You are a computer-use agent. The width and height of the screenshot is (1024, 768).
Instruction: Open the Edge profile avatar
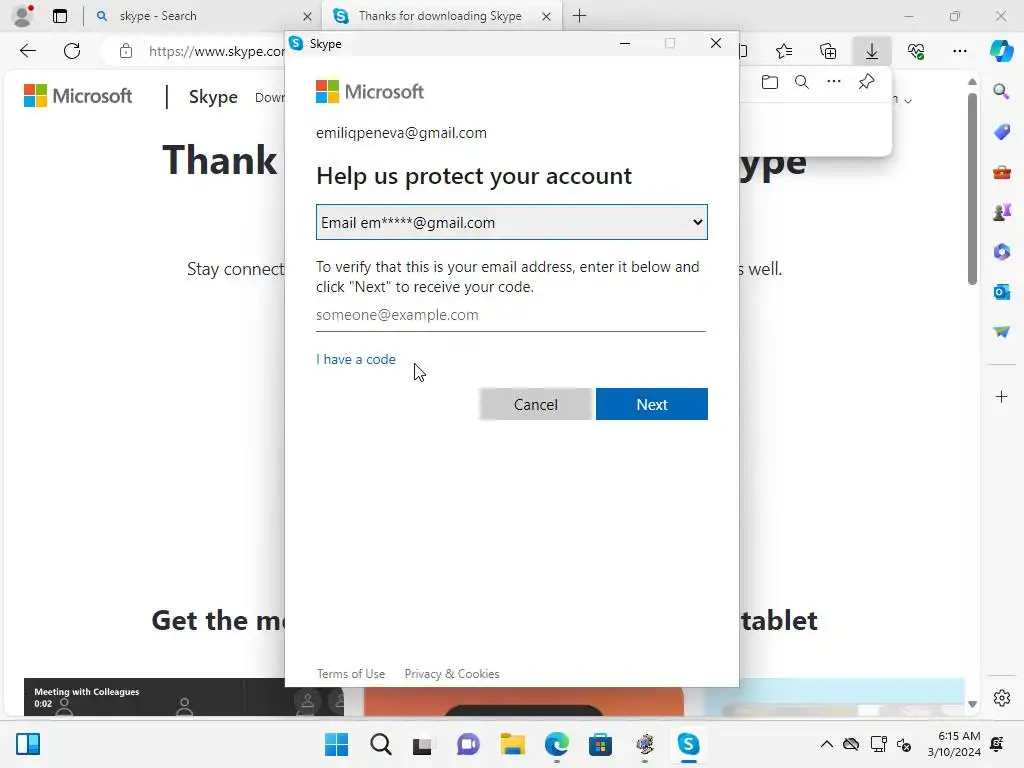point(23,16)
